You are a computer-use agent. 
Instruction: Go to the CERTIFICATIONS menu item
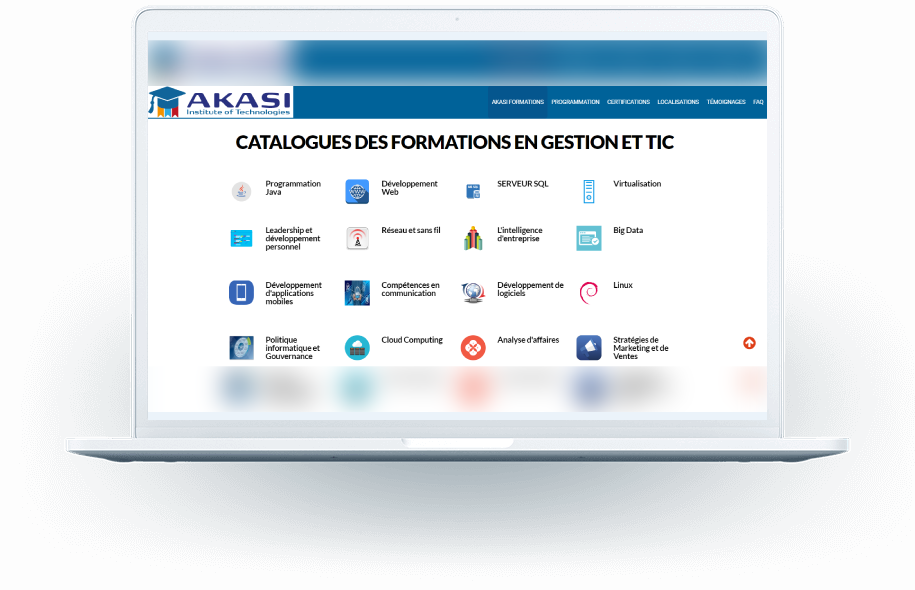click(628, 102)
